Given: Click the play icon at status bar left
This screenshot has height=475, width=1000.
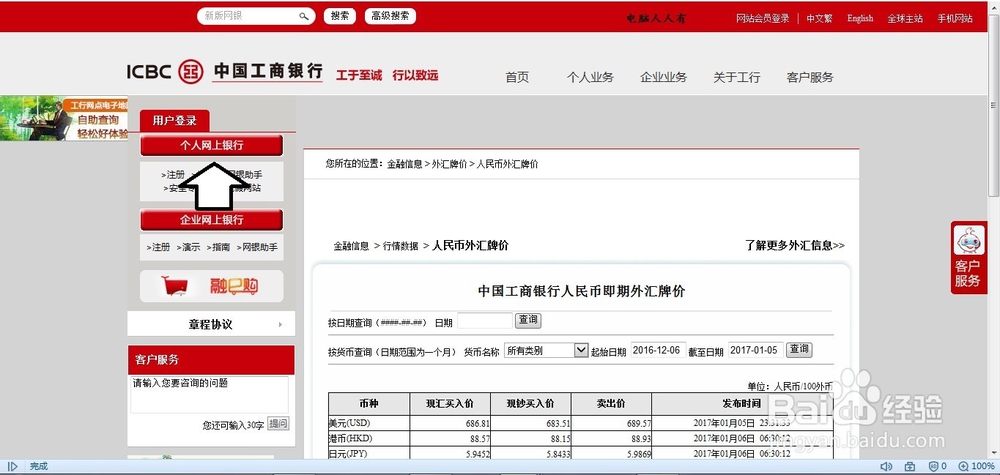Looking at the screenshot, I should [13, 467].
